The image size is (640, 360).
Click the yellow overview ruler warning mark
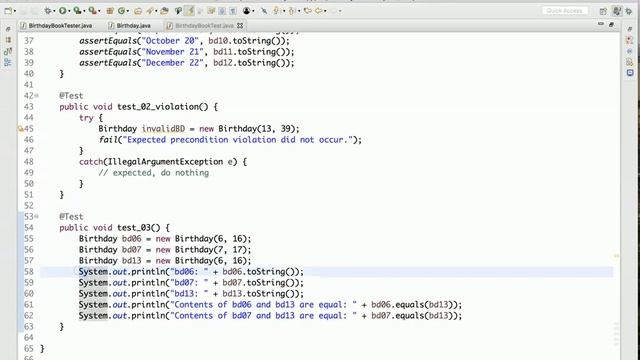[x=616, y=256]
